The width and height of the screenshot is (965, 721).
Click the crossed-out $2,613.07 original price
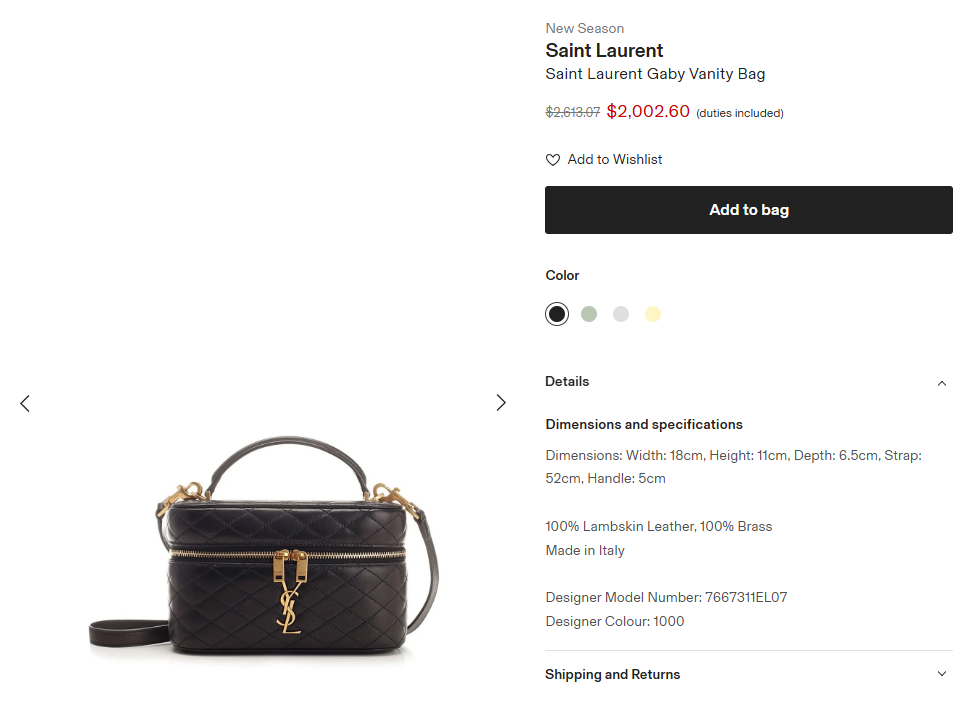(x=572, y=112)
